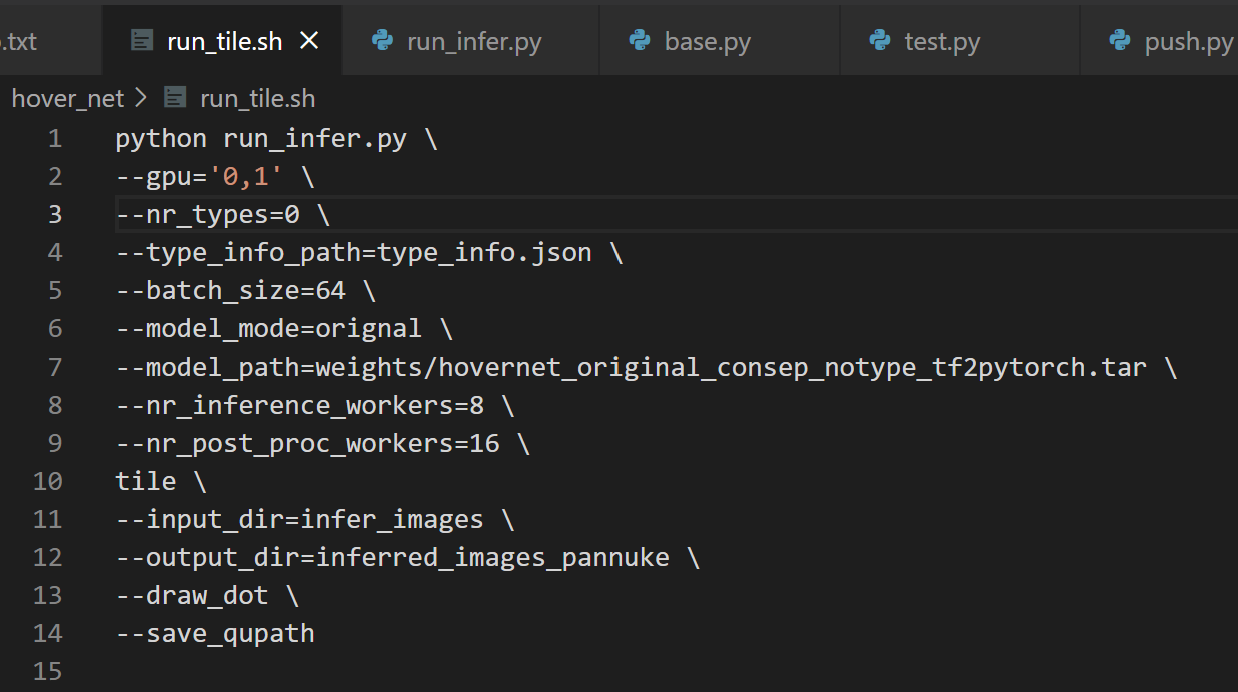Click the --save_qupath flag on line 14
The width and height of the screenshot is (1238, 692).
[x=214, y=633]
